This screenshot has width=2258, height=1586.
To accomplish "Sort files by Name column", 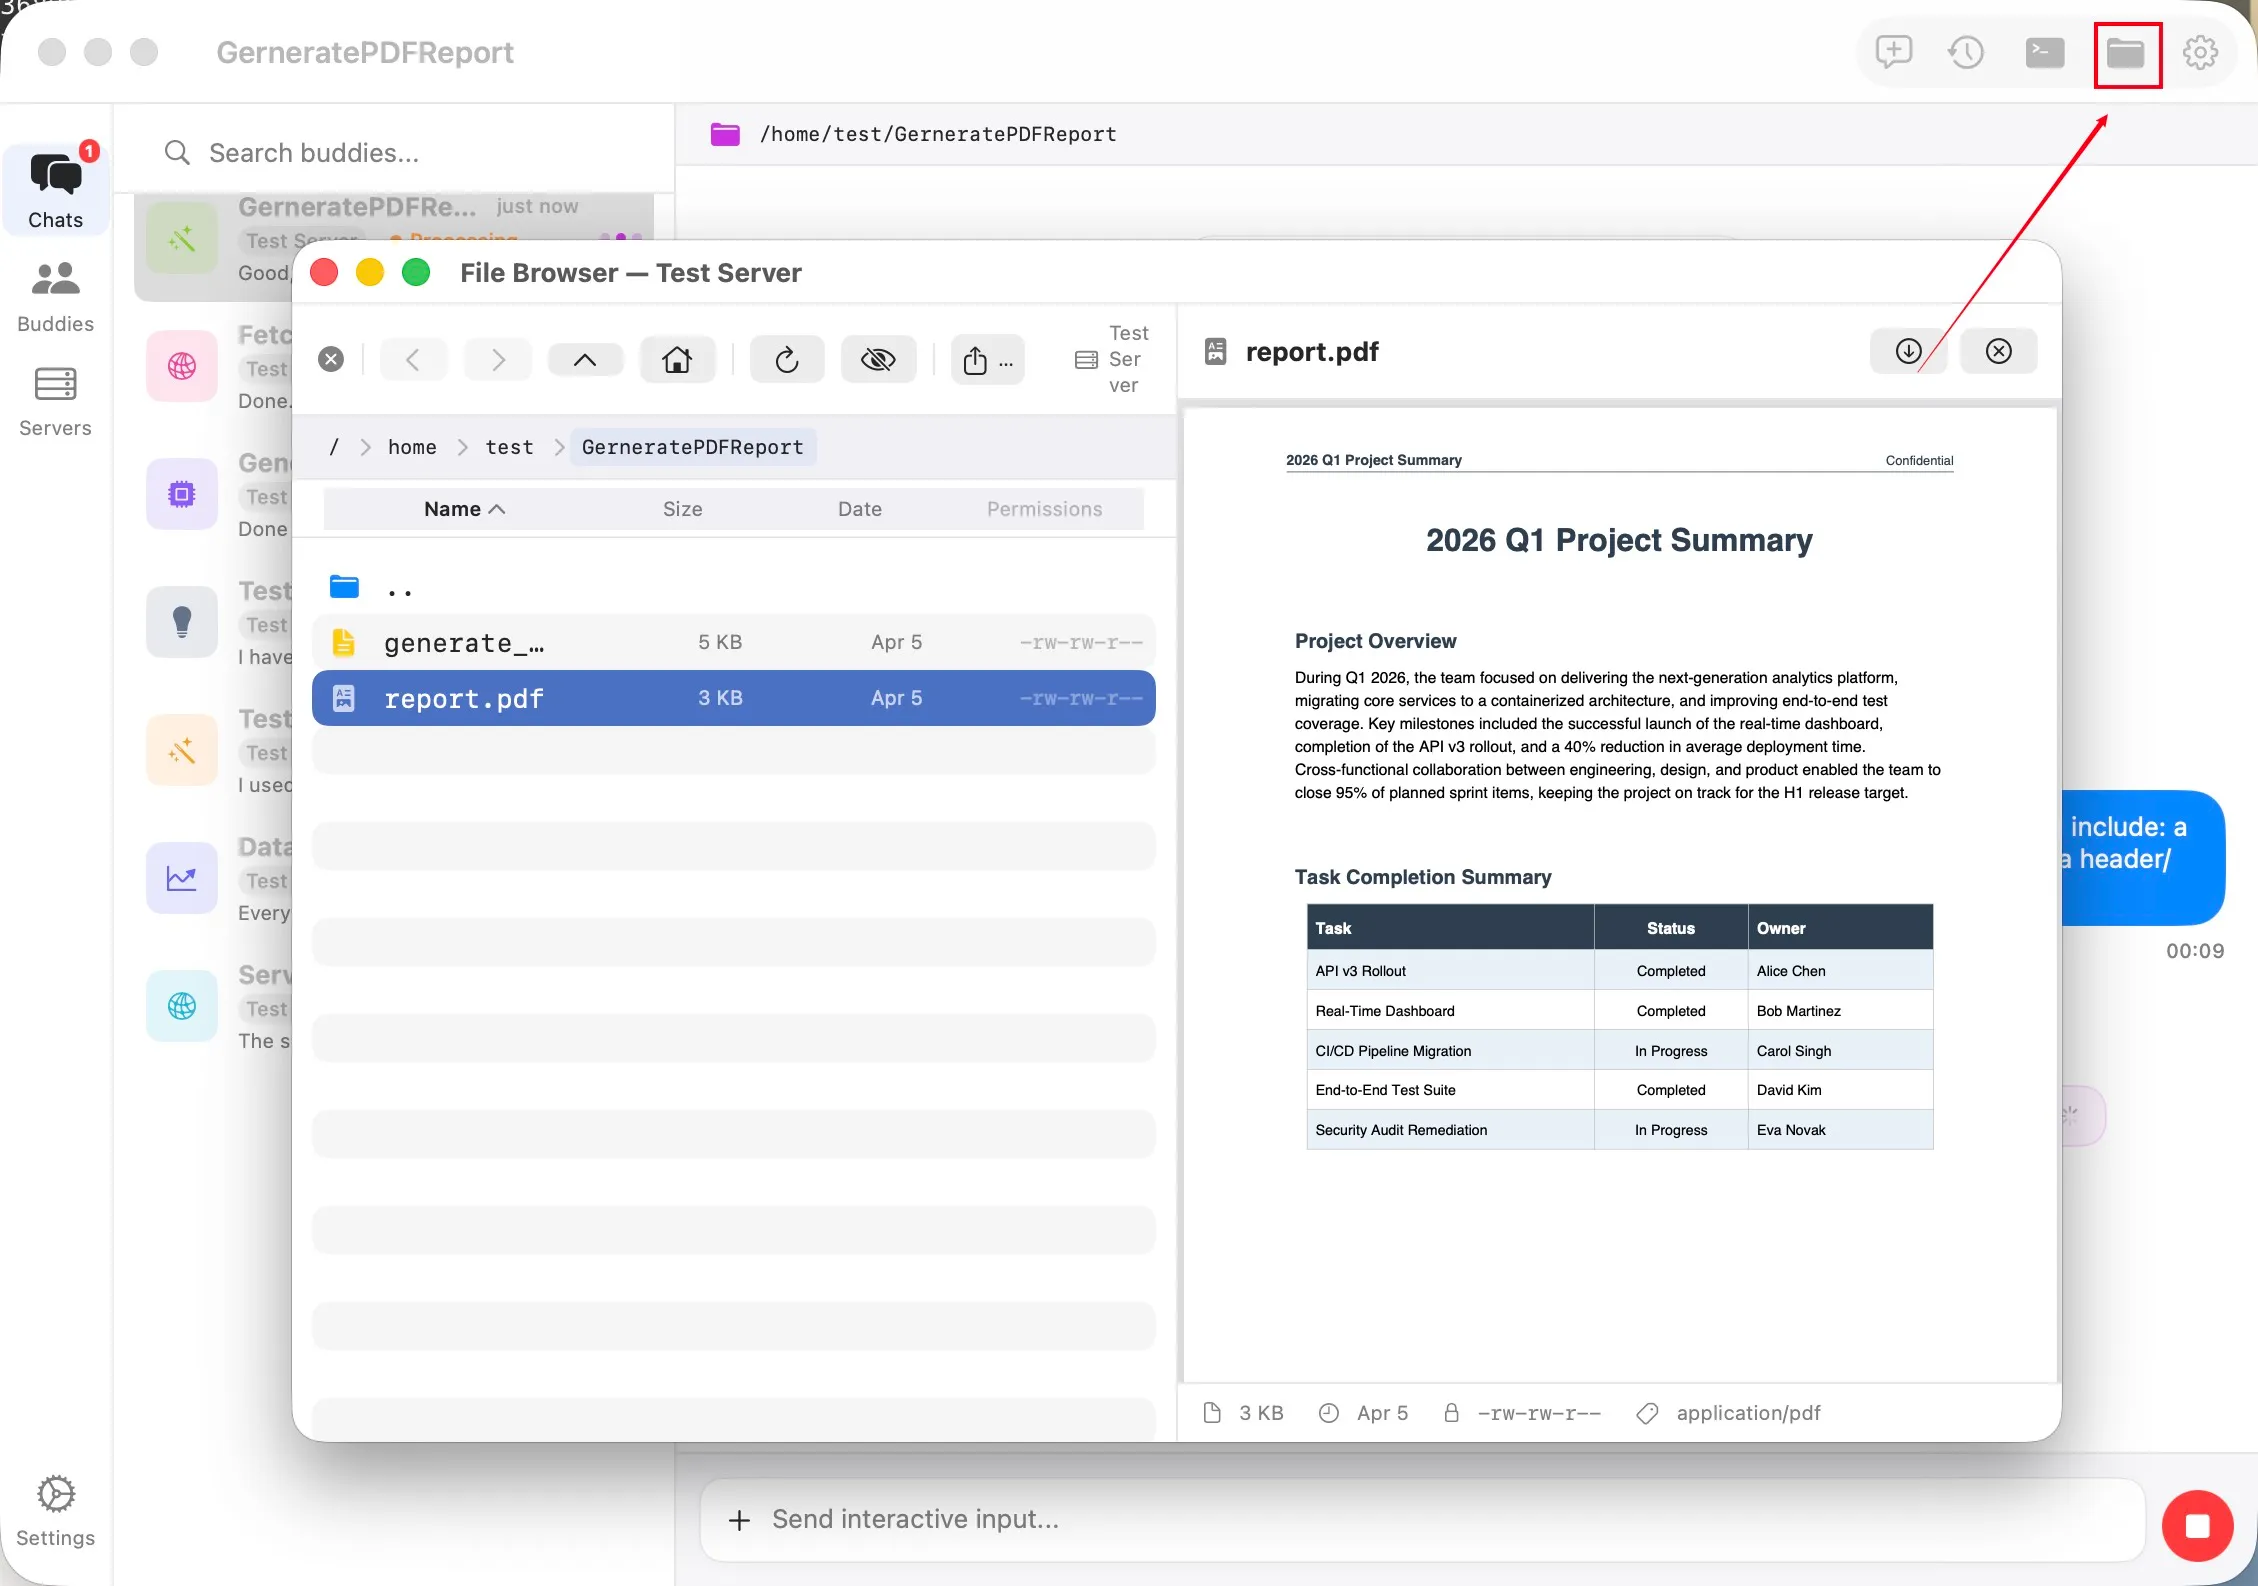I will (x=465, y=509).
